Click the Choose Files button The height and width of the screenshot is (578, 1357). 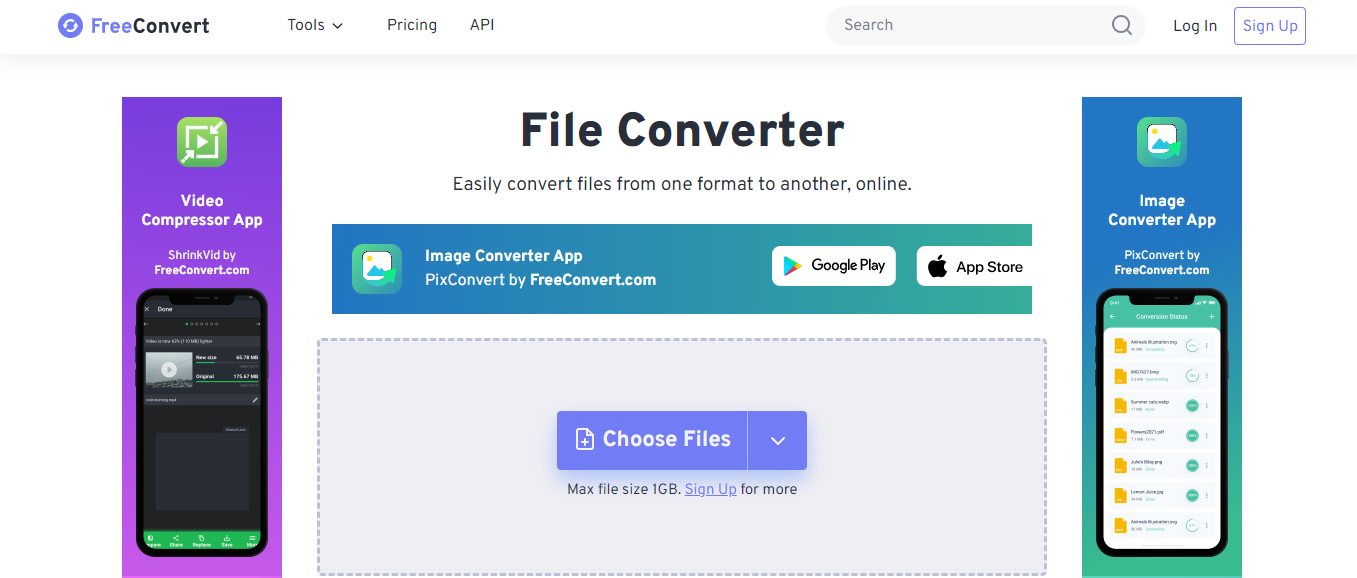pos(652,440)
